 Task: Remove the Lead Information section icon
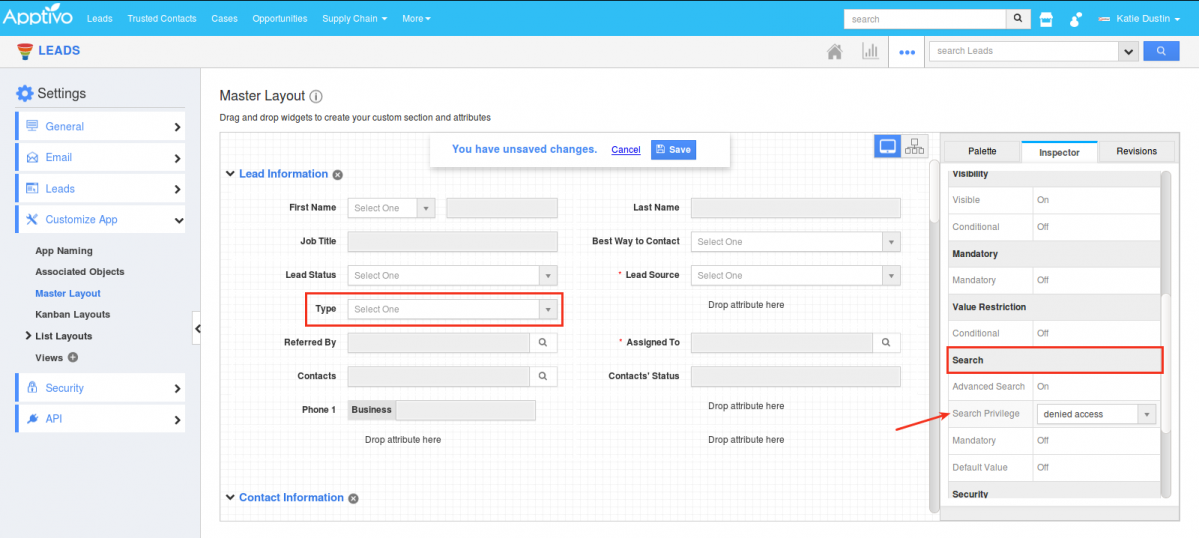coord(338,175)
